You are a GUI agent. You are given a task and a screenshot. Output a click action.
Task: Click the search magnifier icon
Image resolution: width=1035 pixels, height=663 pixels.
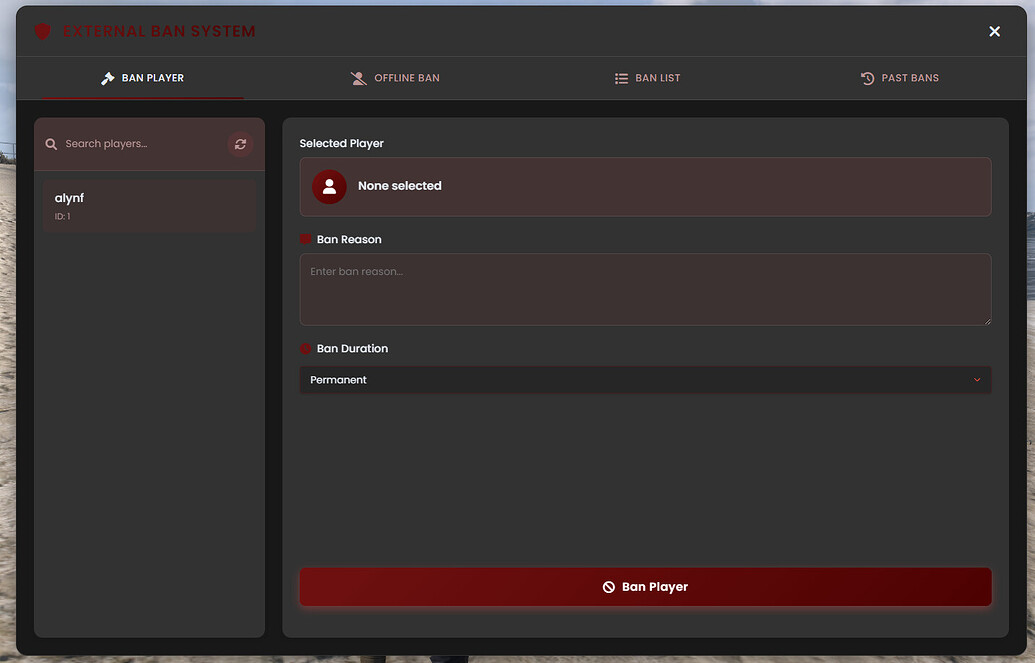pyautogui.click(x=51, y=143)
